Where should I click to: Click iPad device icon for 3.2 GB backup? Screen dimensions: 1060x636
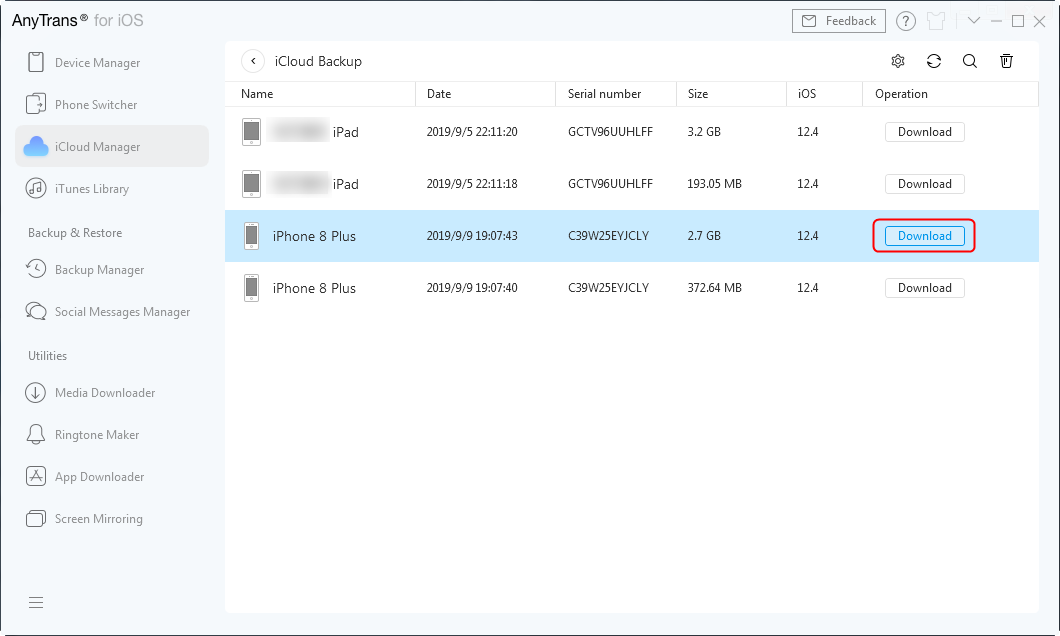click(251, 132)
